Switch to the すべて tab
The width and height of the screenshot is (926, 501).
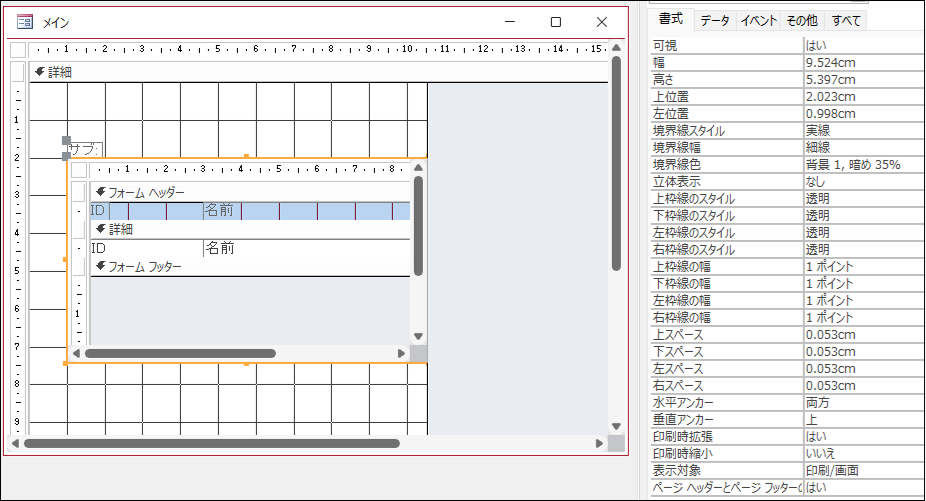846,21
